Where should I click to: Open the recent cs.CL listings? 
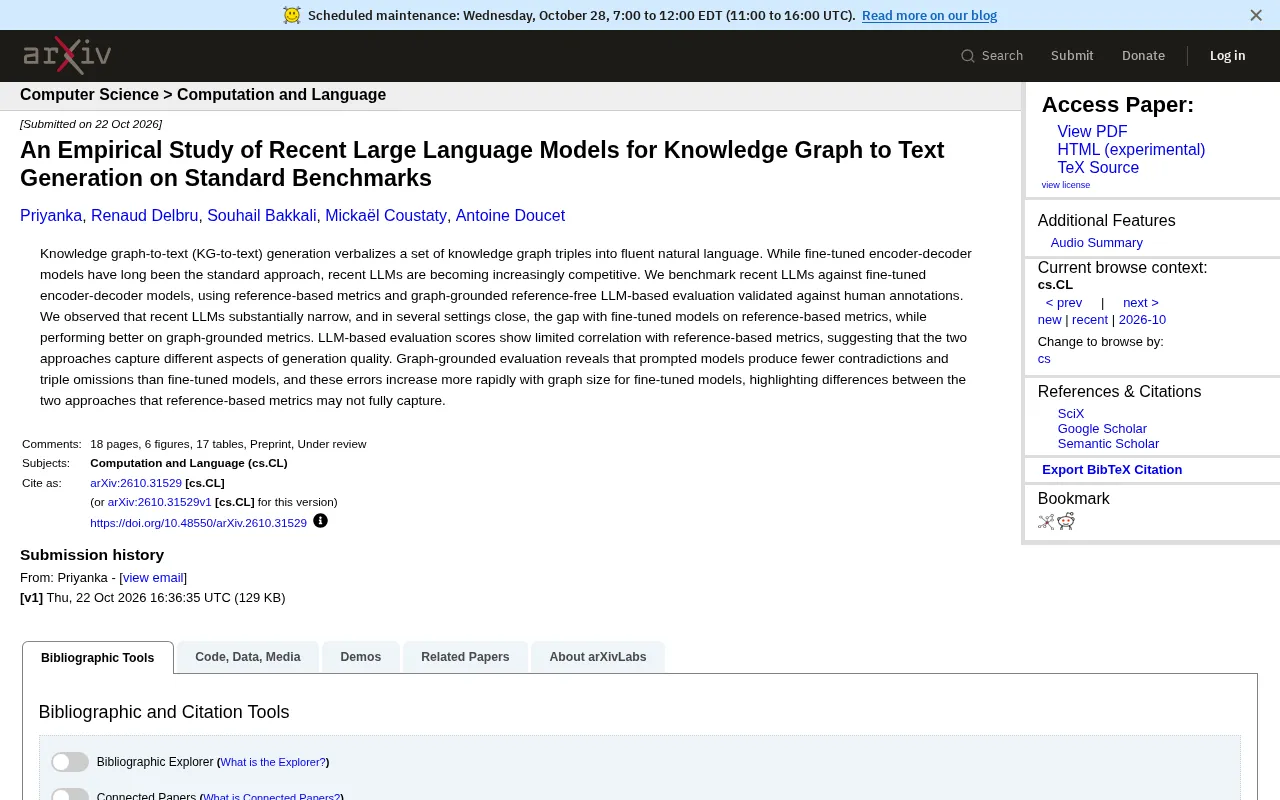[x=1090, y=320]
